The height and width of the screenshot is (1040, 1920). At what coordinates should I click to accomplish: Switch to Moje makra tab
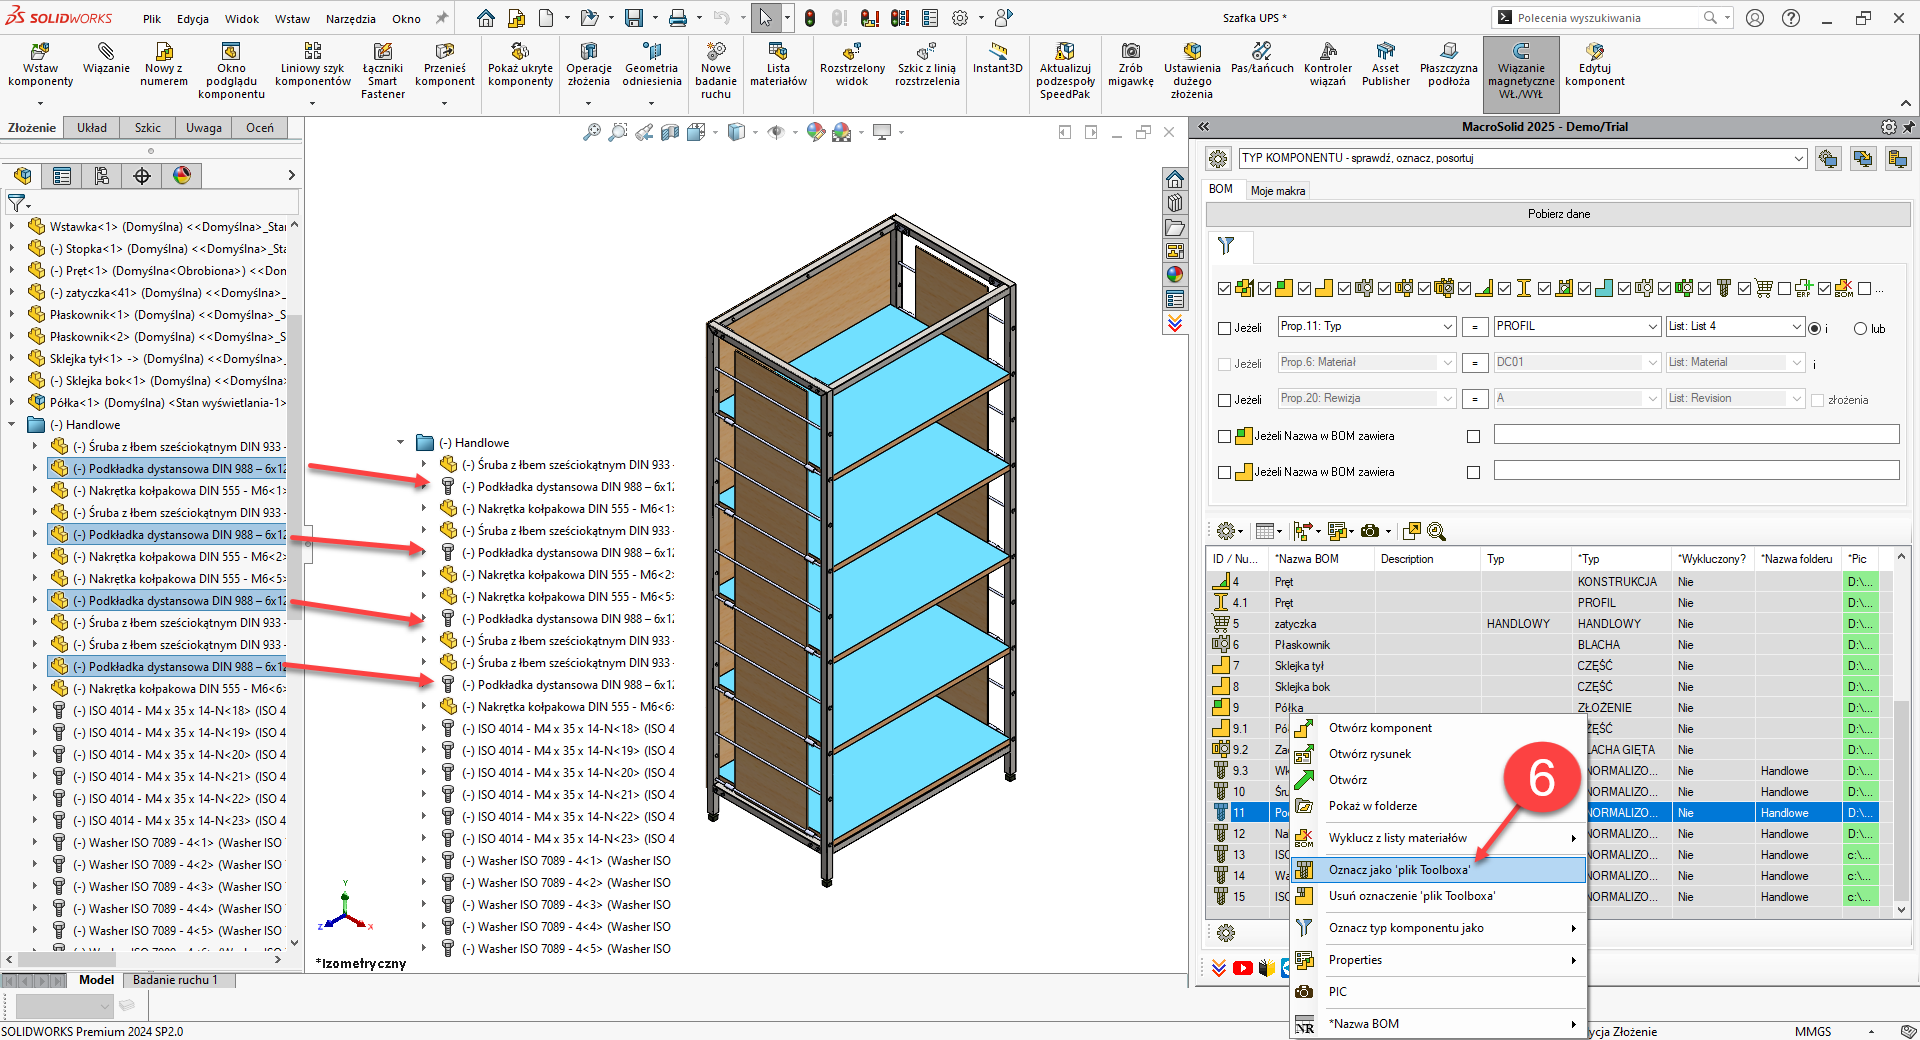1278,190
